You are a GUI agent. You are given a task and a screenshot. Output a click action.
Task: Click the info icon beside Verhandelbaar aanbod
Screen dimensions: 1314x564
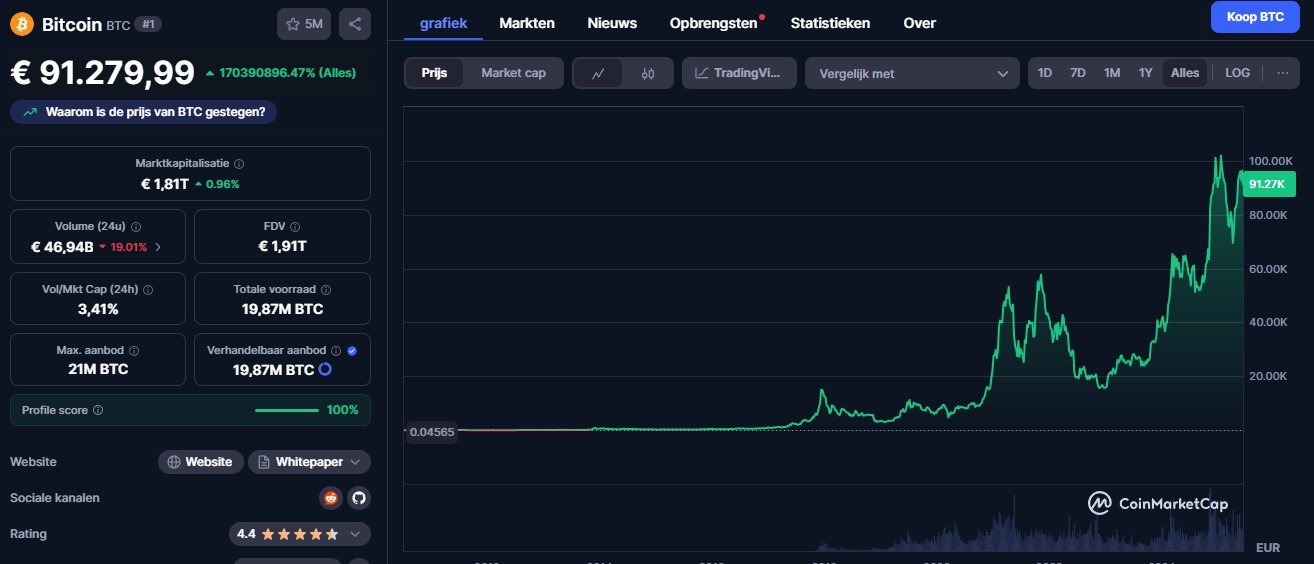(x=336, y=351)
